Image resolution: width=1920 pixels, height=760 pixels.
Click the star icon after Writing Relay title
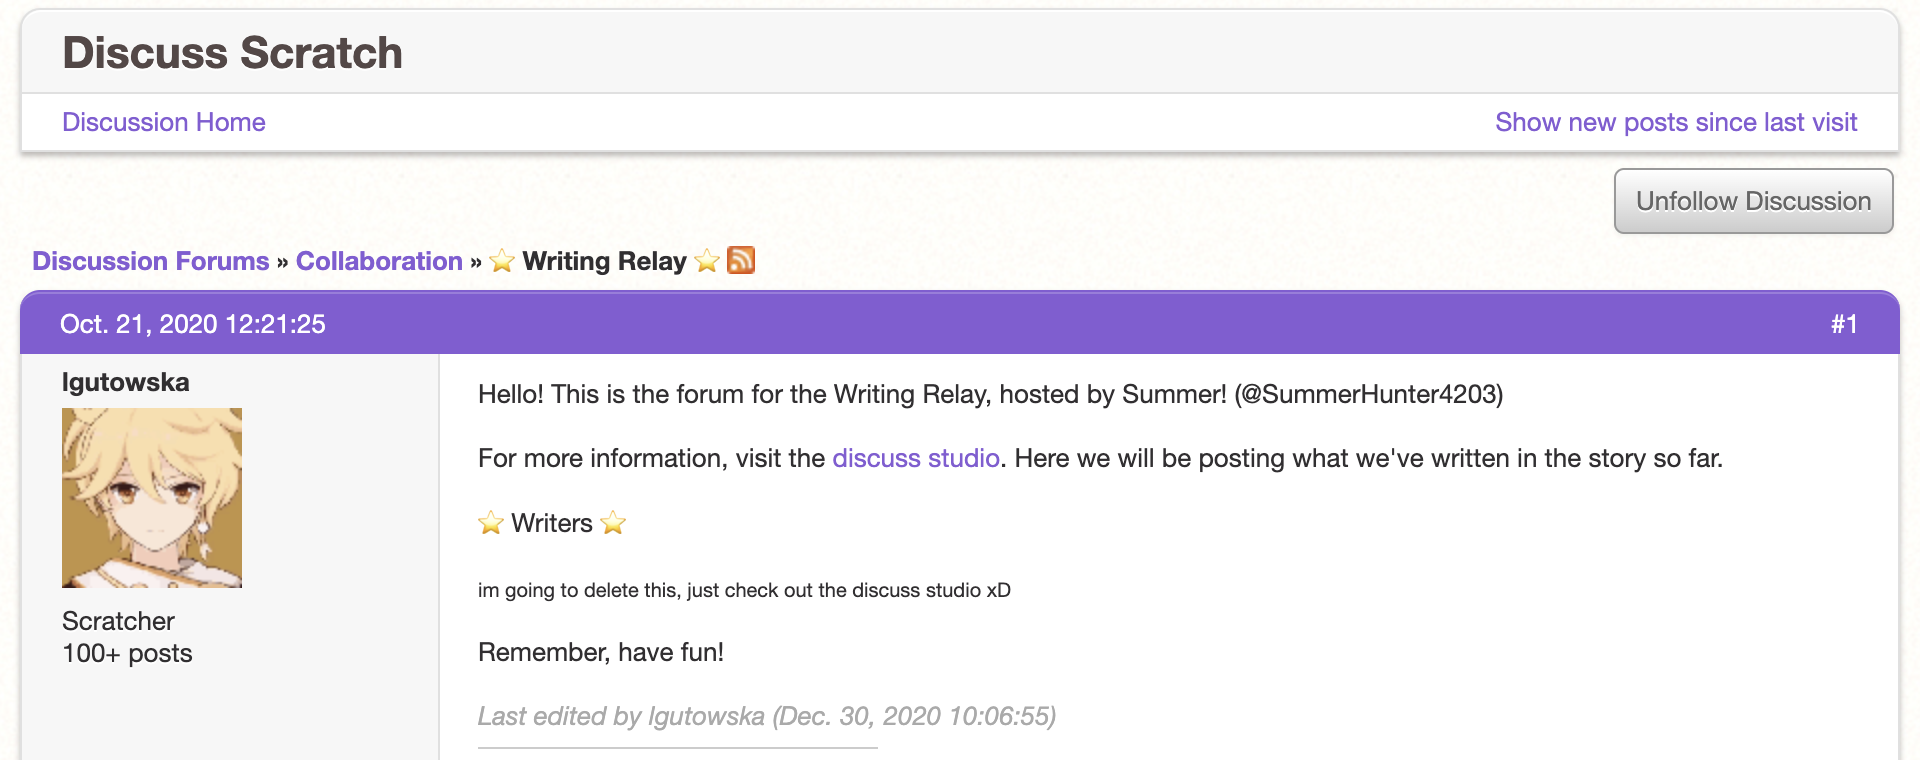pyautogui.click(x=707, y=261)
